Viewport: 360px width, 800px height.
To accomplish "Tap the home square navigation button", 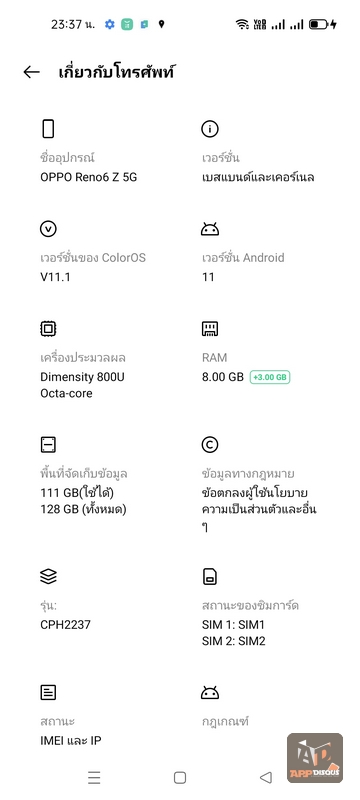I will point(179,778).
